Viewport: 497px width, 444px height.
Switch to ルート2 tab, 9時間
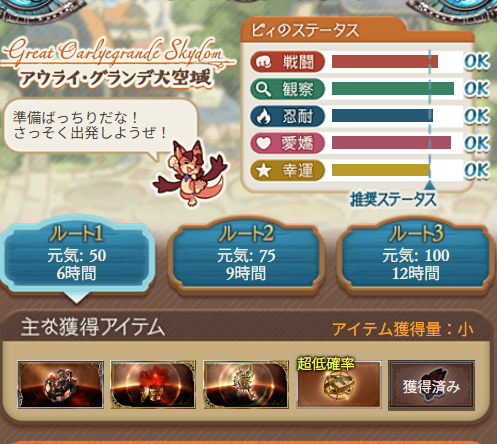pyautogui.click(x=246, y=256)
